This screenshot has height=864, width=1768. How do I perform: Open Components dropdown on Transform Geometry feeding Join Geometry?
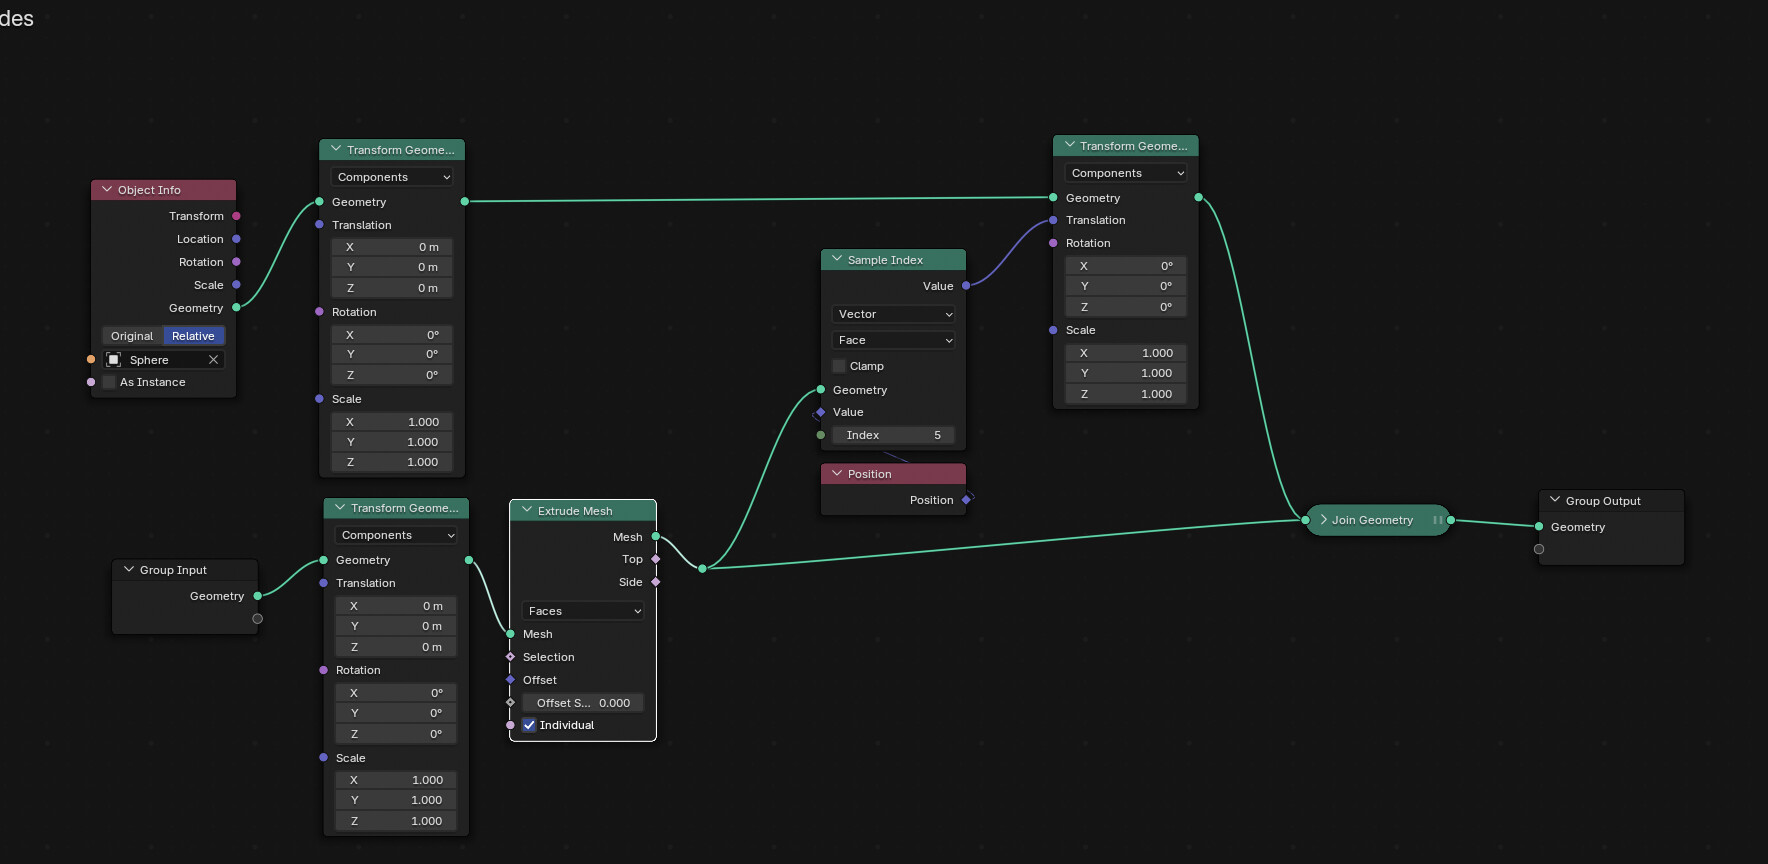(x=1126, y=173)
